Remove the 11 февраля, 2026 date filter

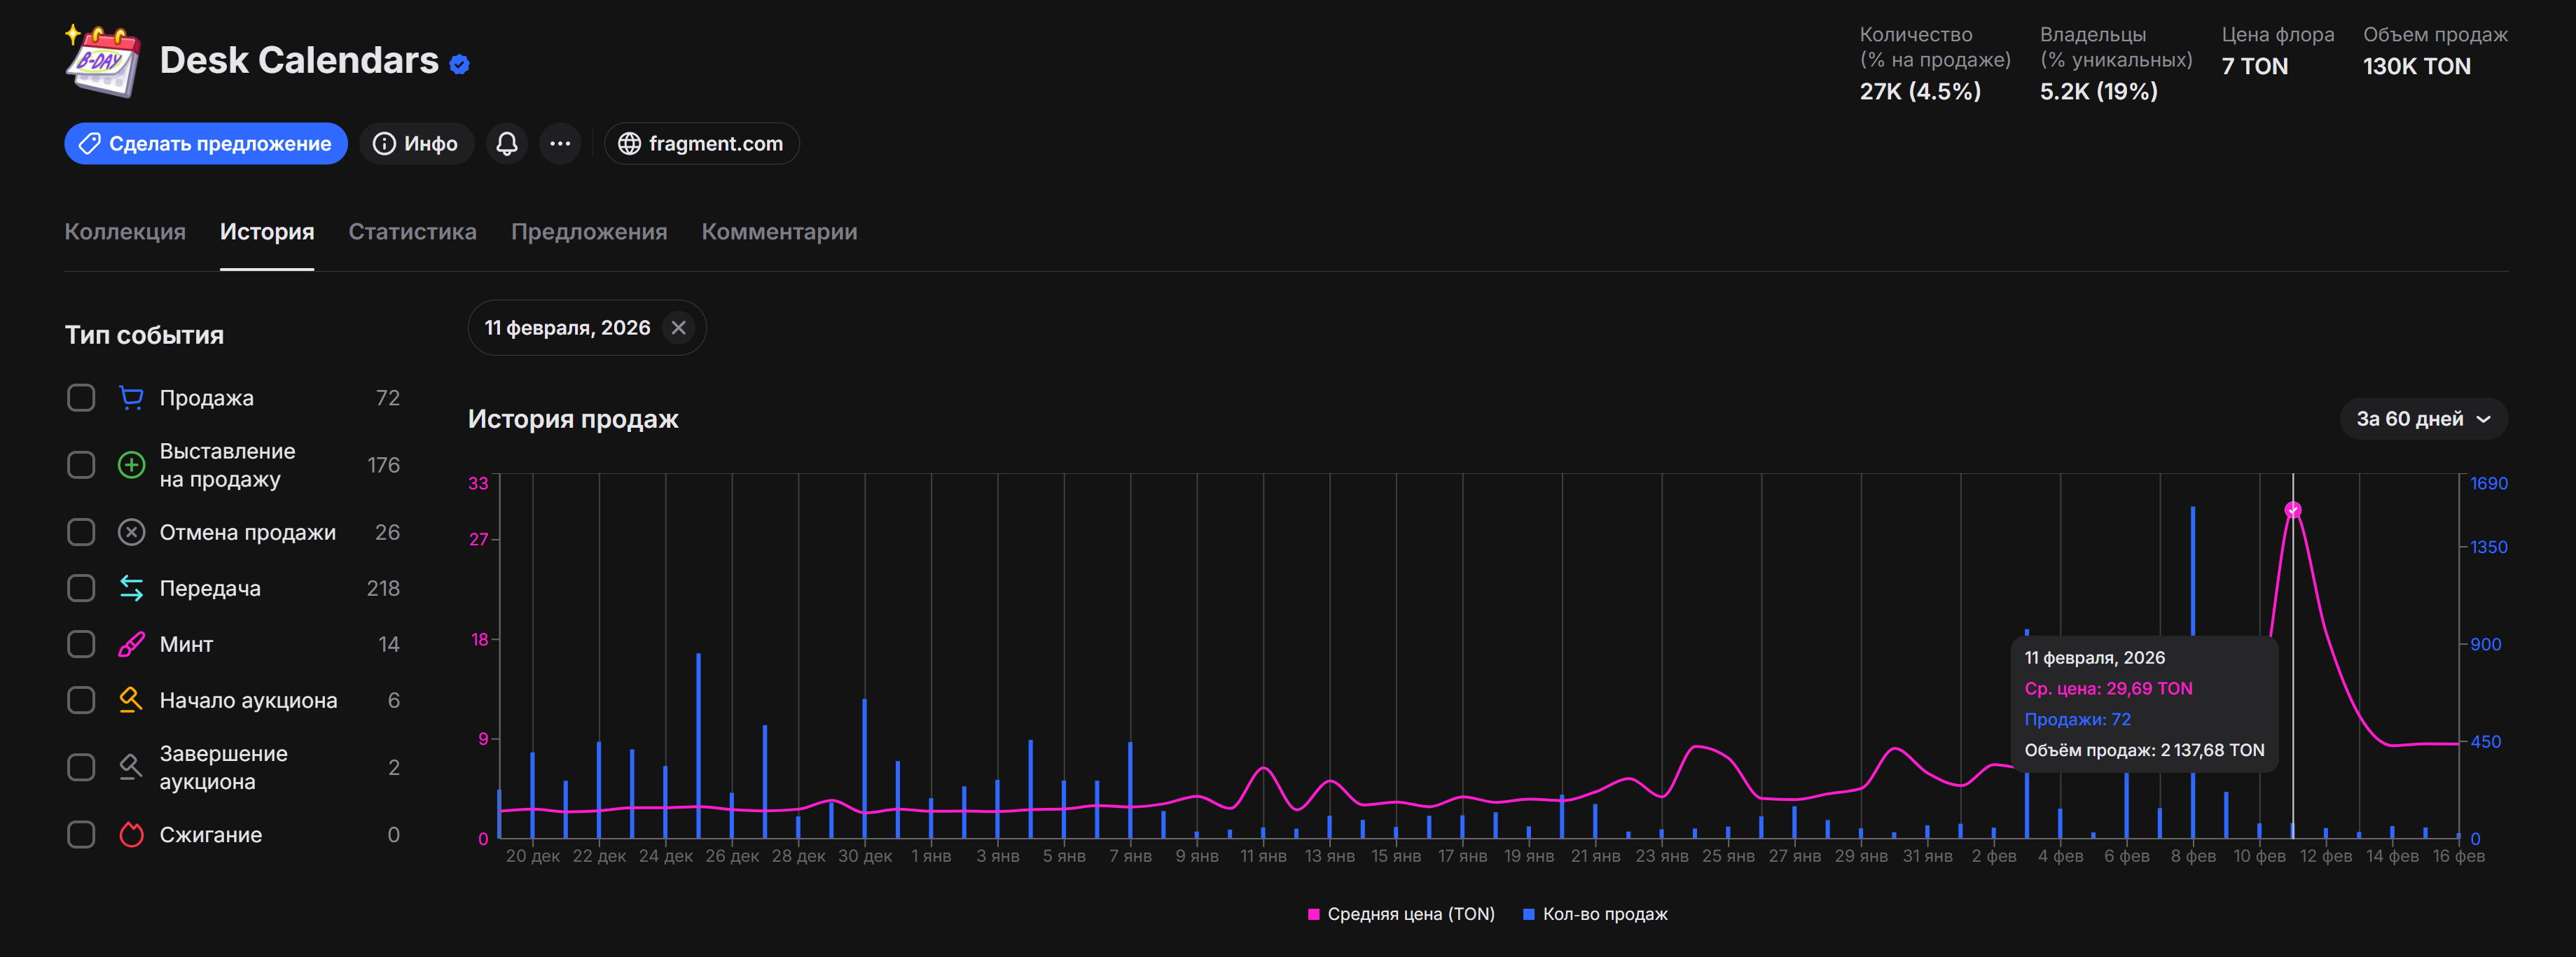pyautogui.click(x=678, y=328)
